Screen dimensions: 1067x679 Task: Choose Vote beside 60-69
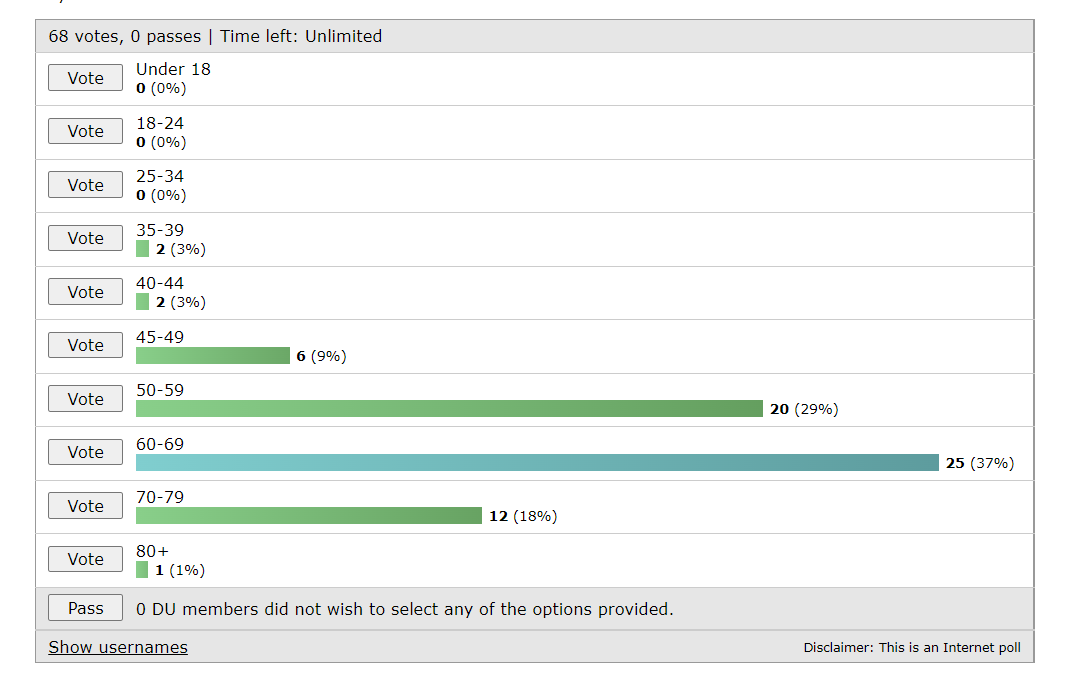click(85, 452)
